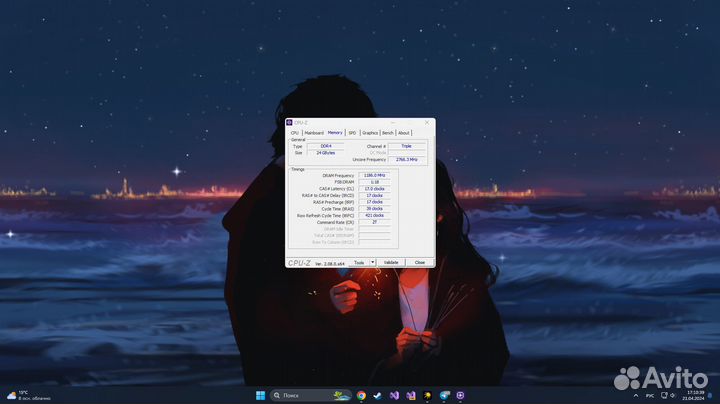Image resolution: width=720 pixels, height=404 pixels.
Task: Open the clock and date flyout
Action: pos(695,395)
